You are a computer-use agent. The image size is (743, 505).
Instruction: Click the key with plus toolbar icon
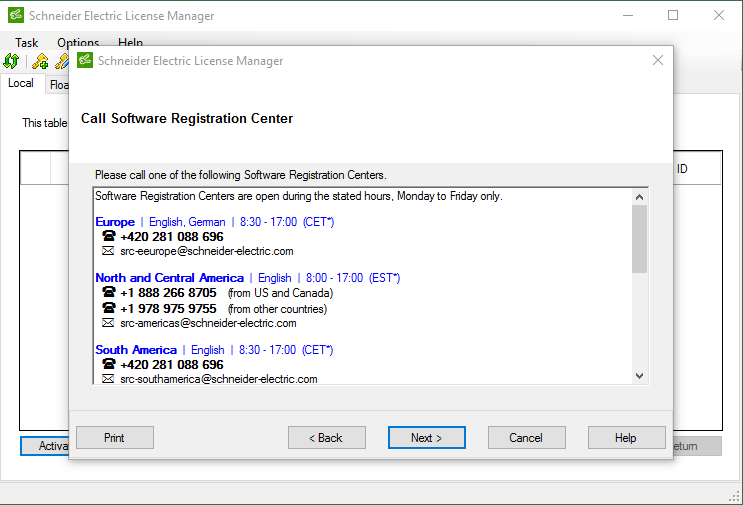click(40, 61)
